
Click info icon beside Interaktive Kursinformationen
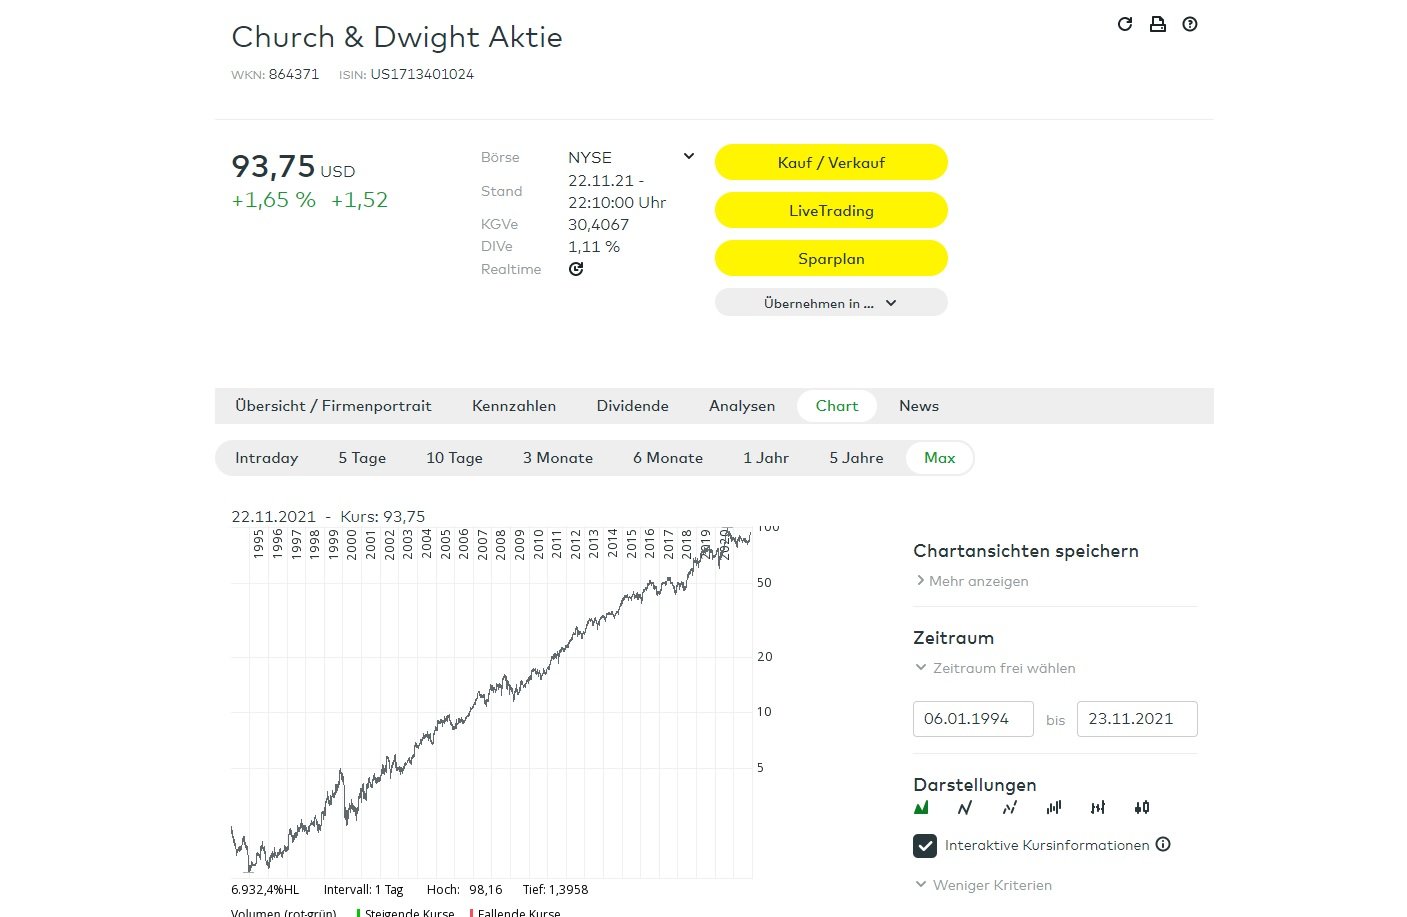coord(1163,844)
